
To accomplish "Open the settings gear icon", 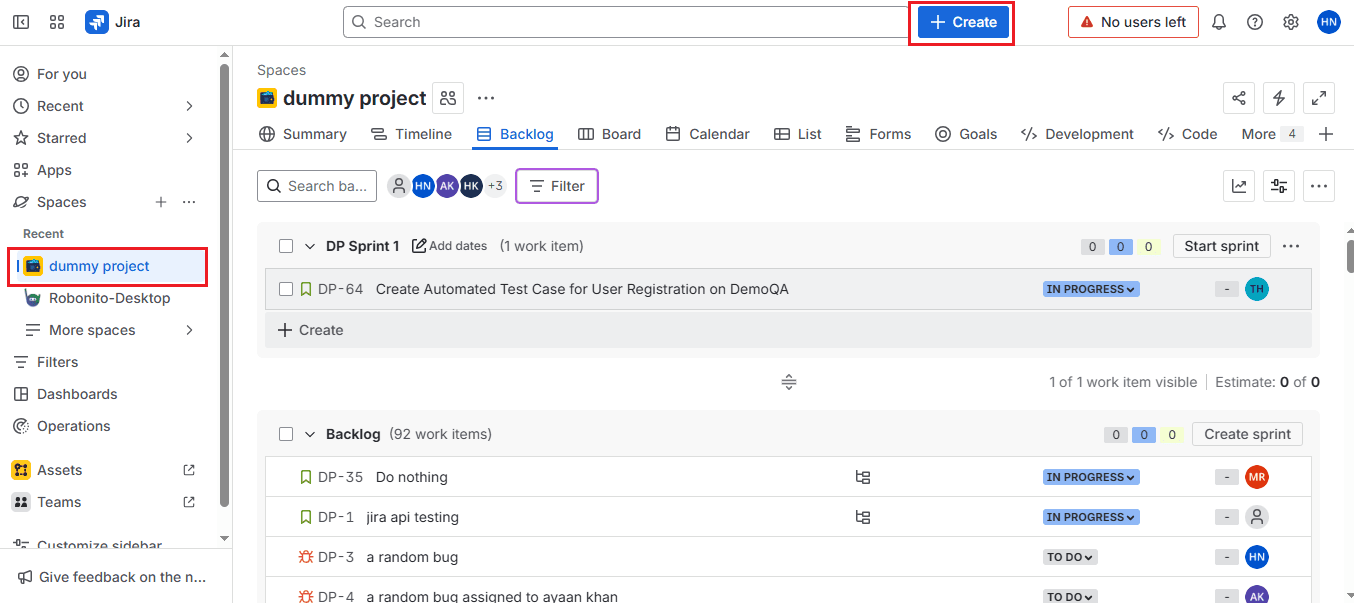I will pyautogui.click(x=1291, y=22).
